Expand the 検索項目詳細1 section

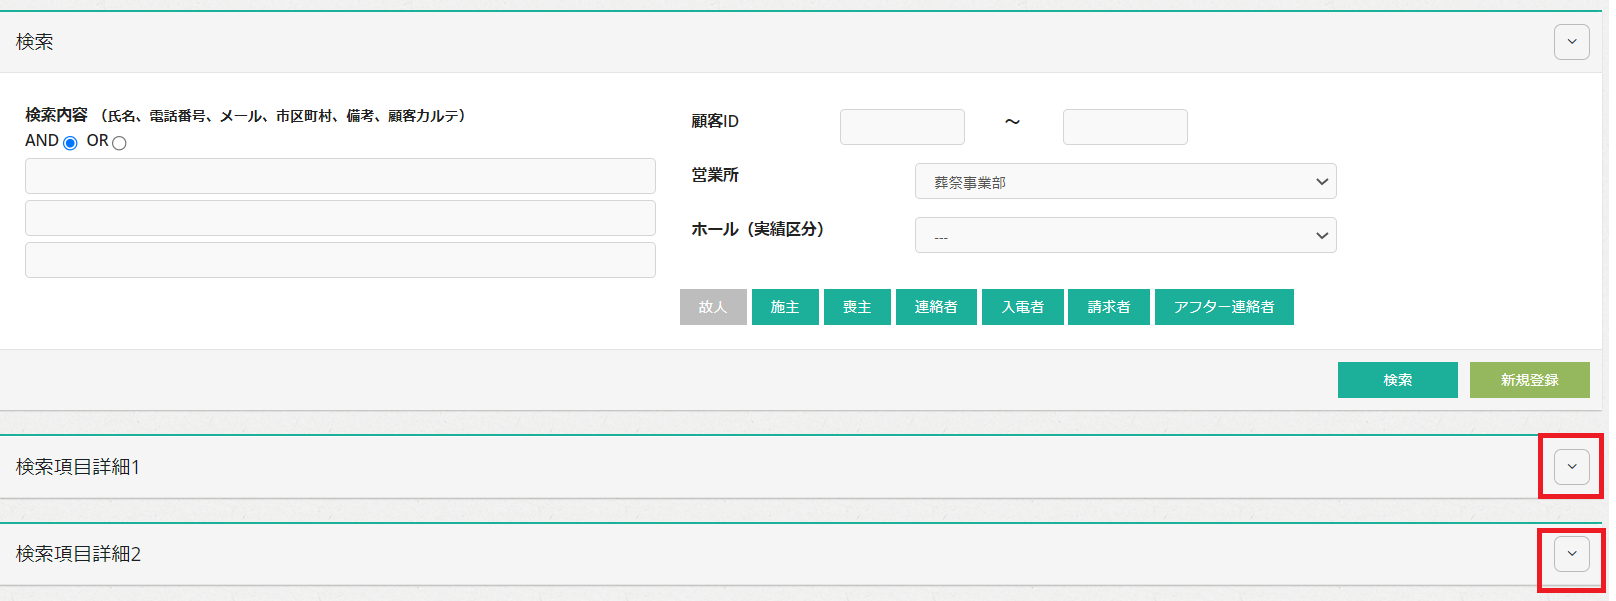(1571, 467)
